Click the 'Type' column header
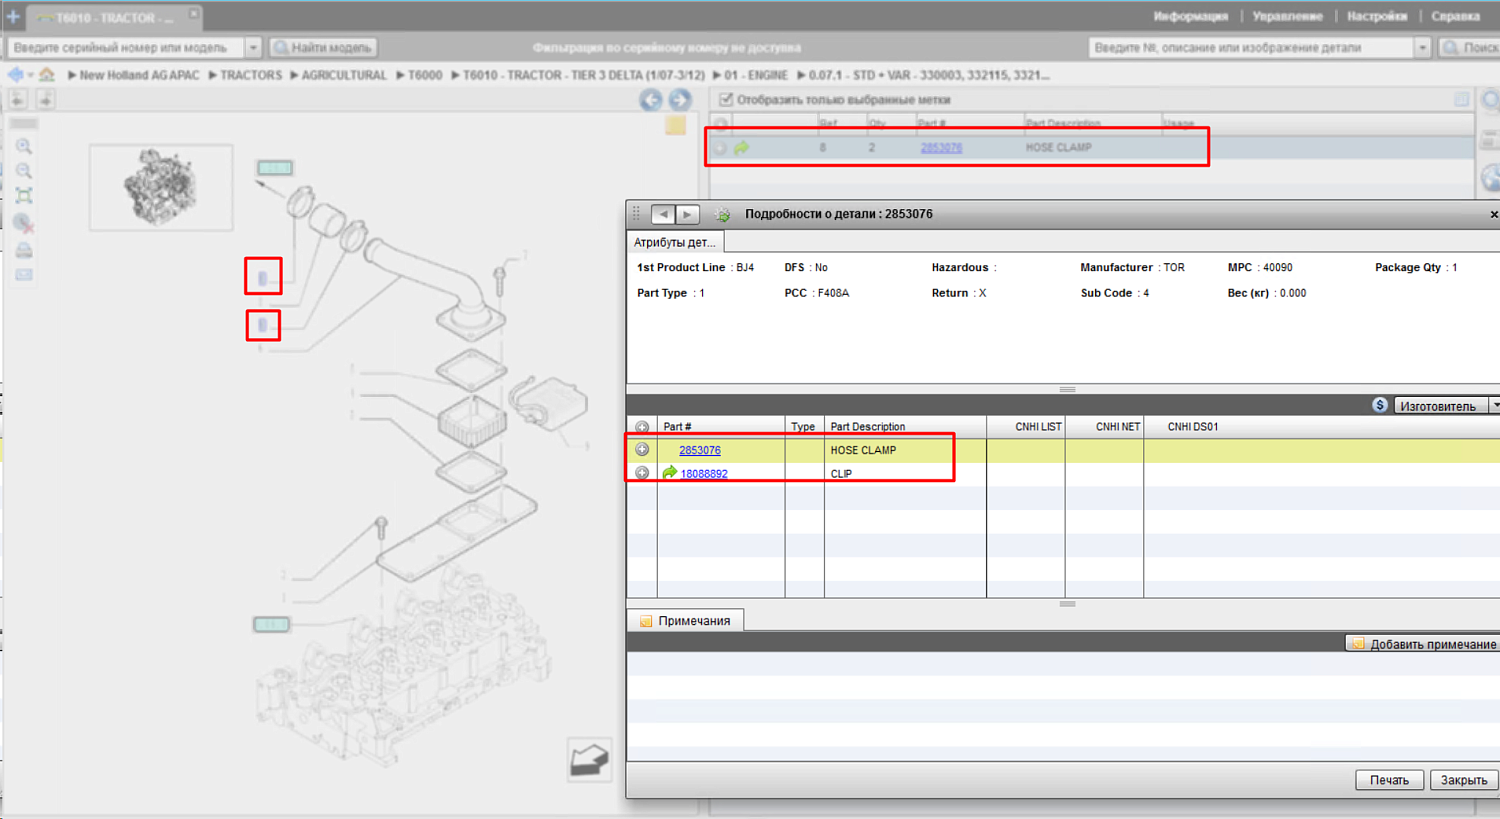The image size is (1500, 819). click(803, 427)
